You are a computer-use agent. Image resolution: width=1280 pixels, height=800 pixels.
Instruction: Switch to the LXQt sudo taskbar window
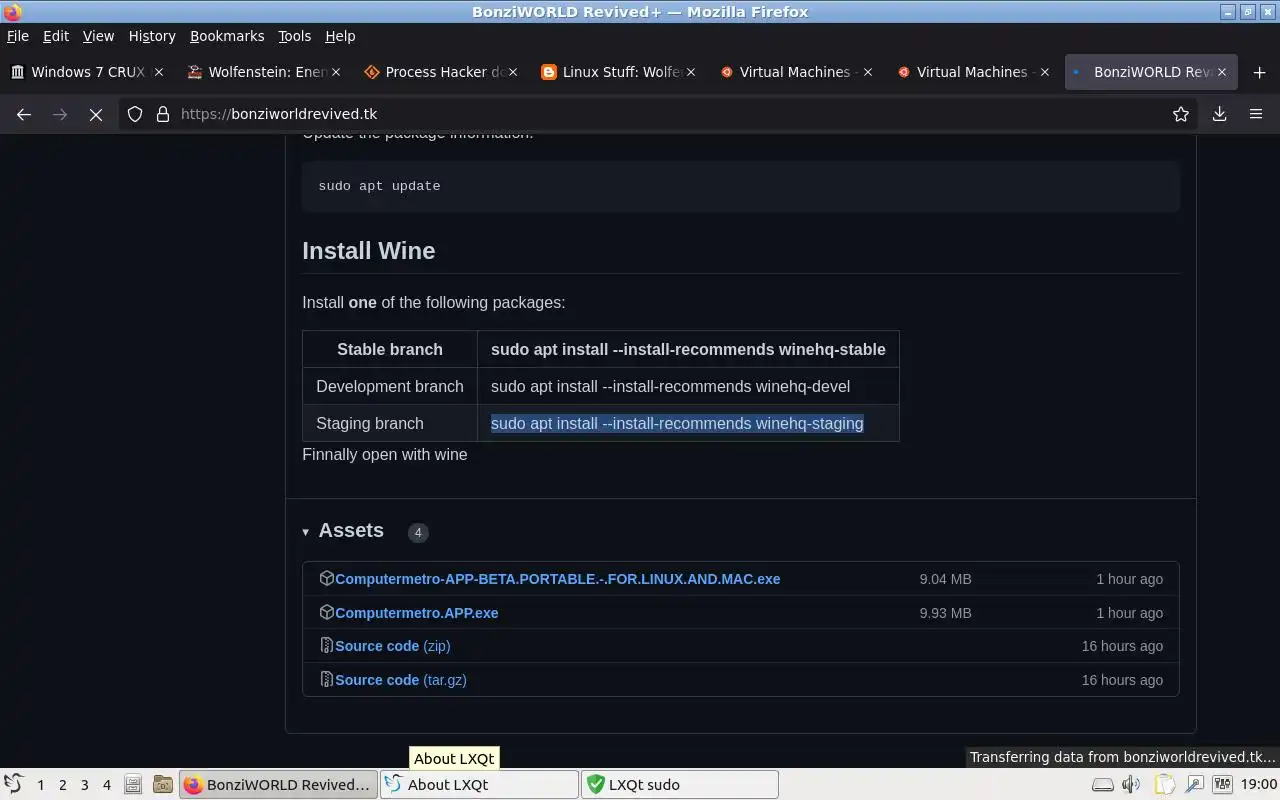pos(680,785)
